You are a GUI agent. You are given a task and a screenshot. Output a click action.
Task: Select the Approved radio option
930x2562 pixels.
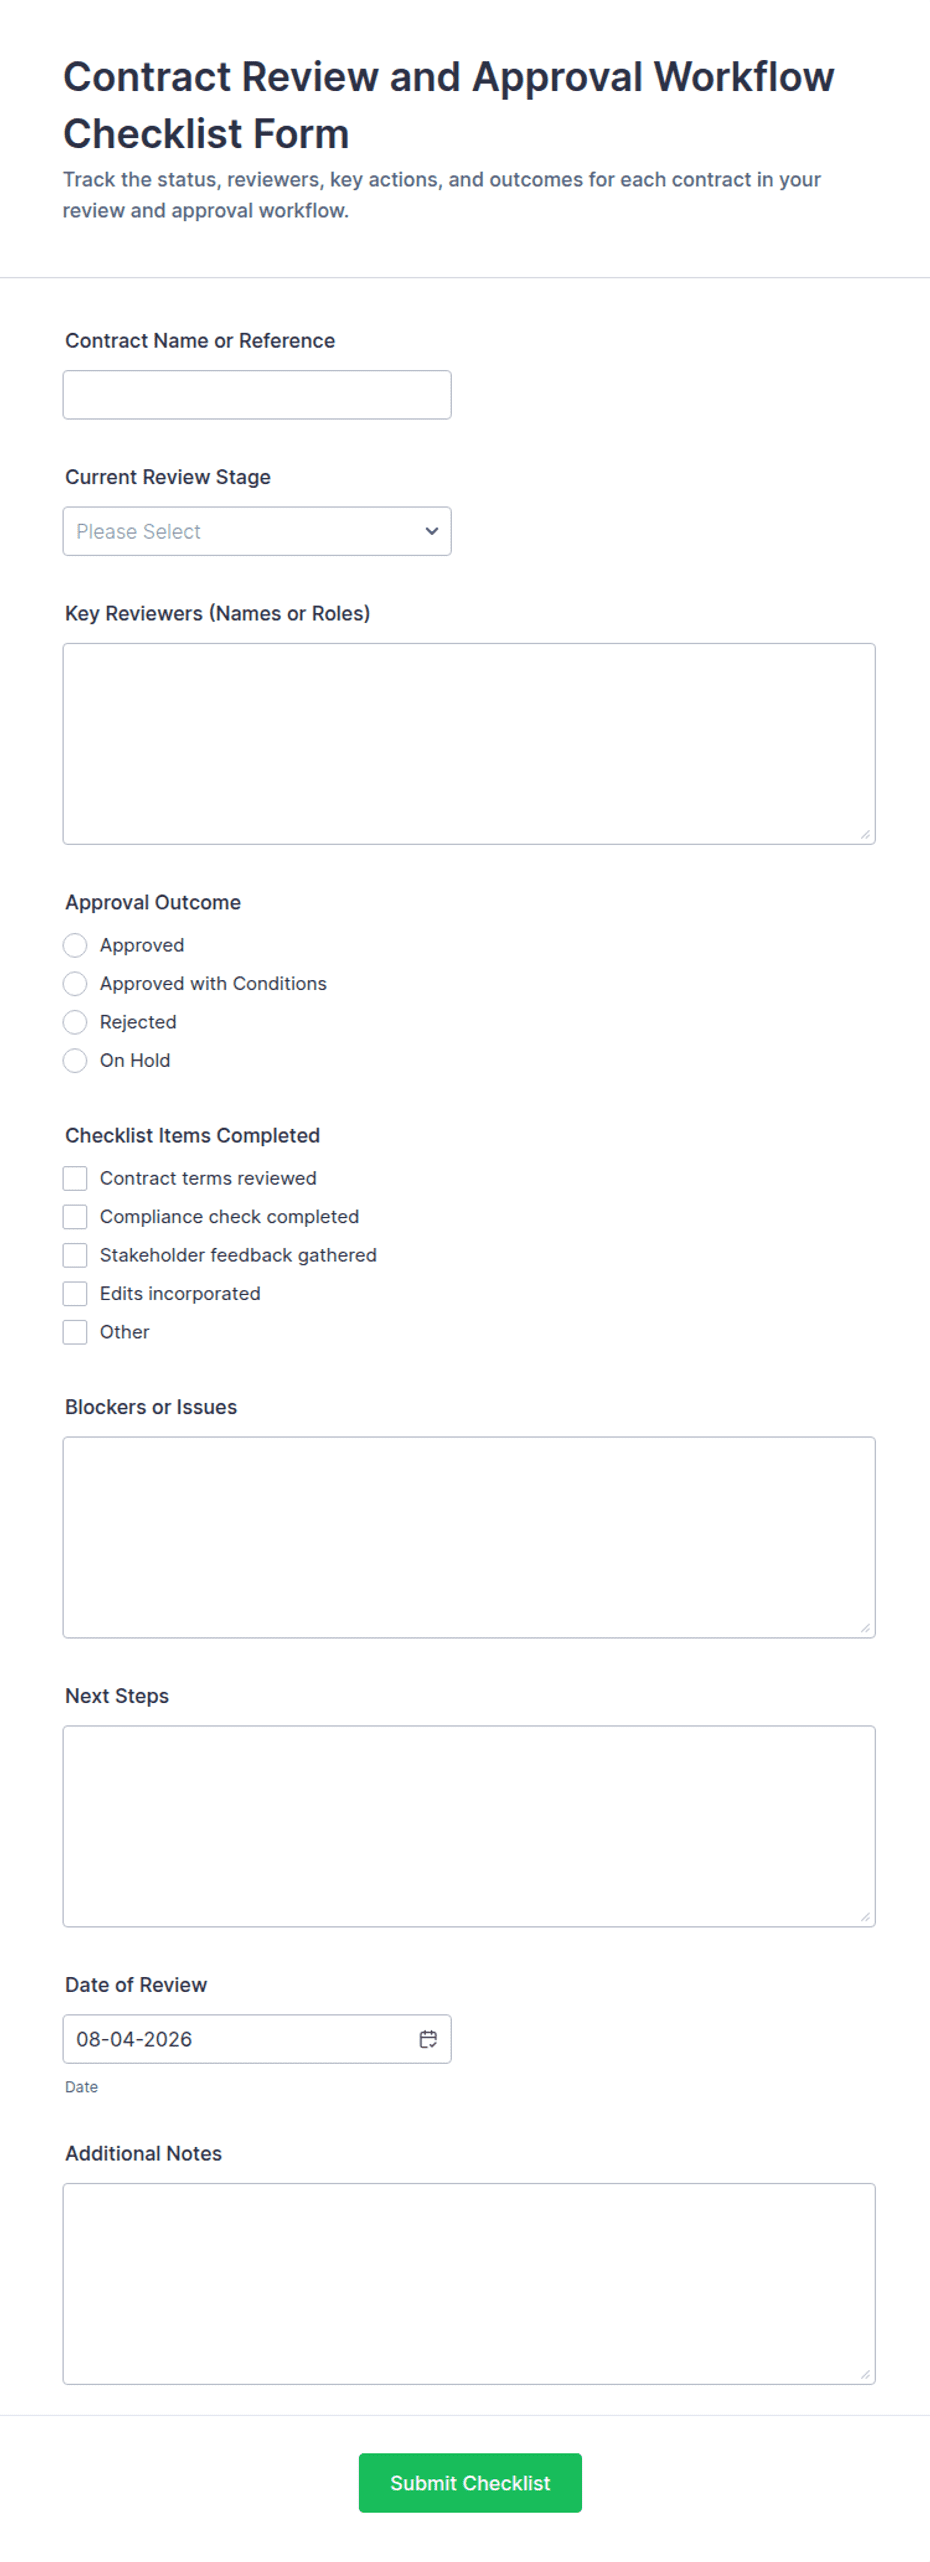point(75,945)
